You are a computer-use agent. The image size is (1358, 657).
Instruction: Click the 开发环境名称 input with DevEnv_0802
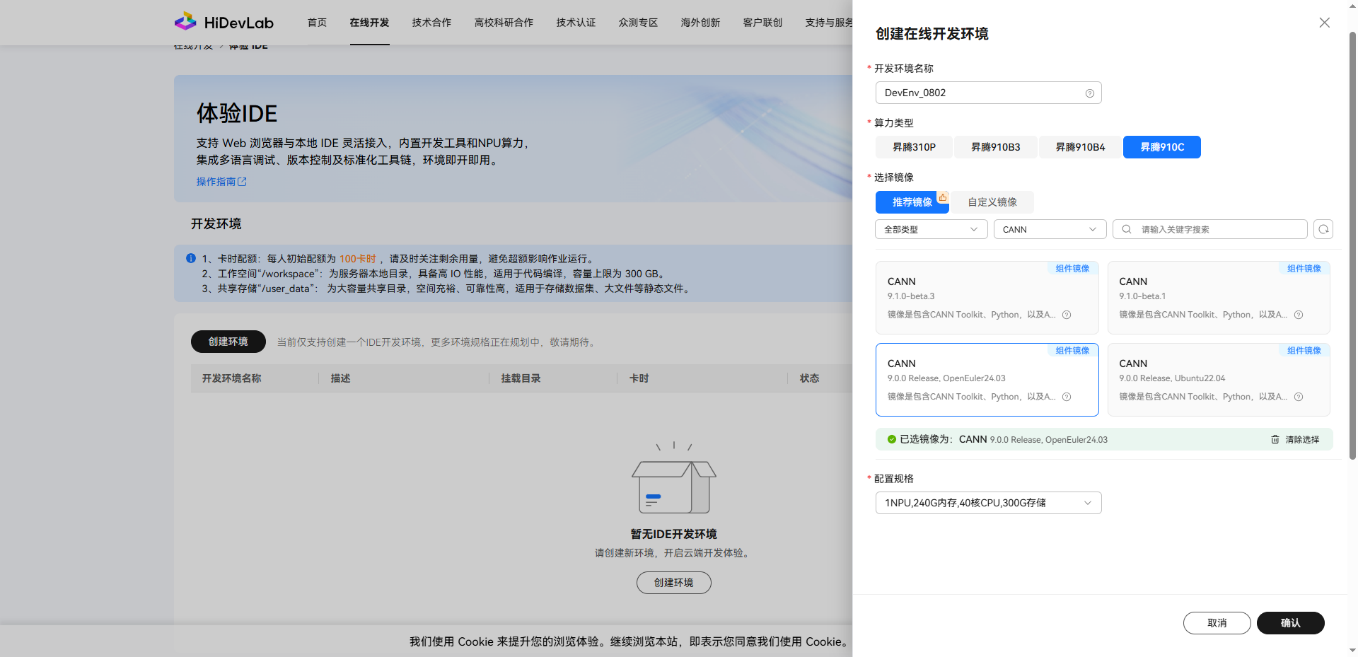[x=988, y=93]
